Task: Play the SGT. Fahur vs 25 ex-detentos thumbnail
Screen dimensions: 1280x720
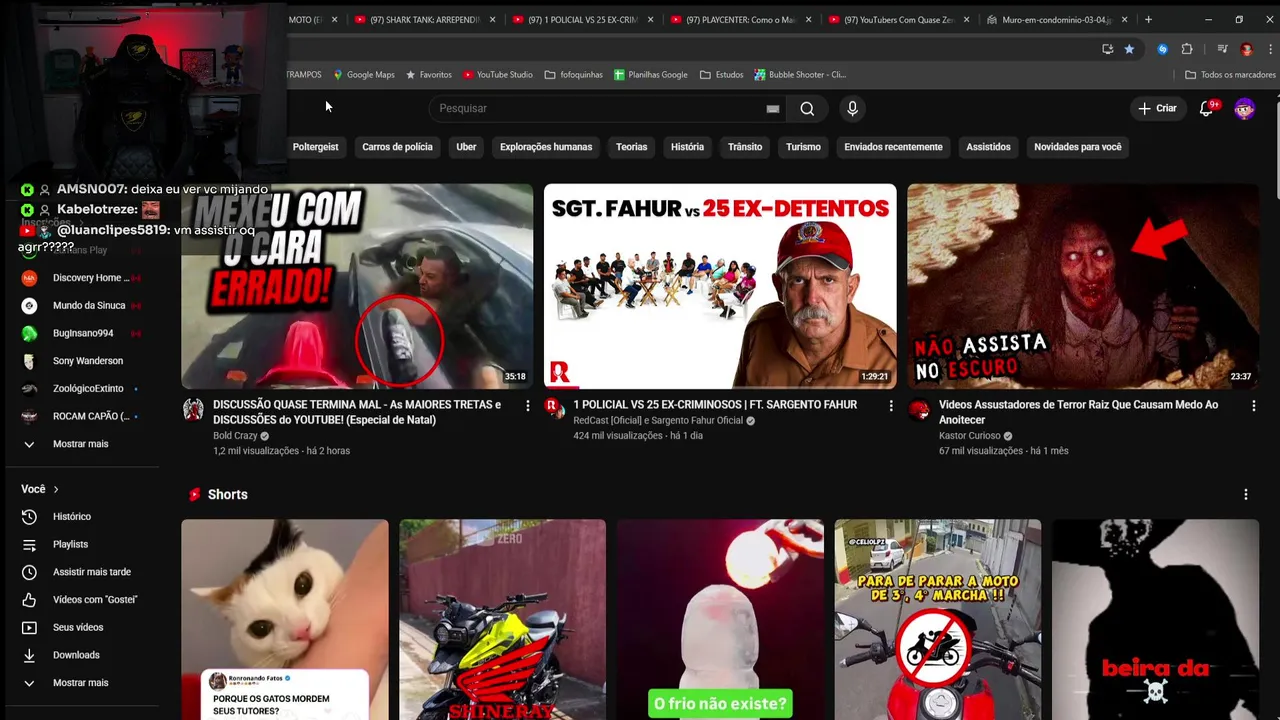Action: click(x=720, y=286)
